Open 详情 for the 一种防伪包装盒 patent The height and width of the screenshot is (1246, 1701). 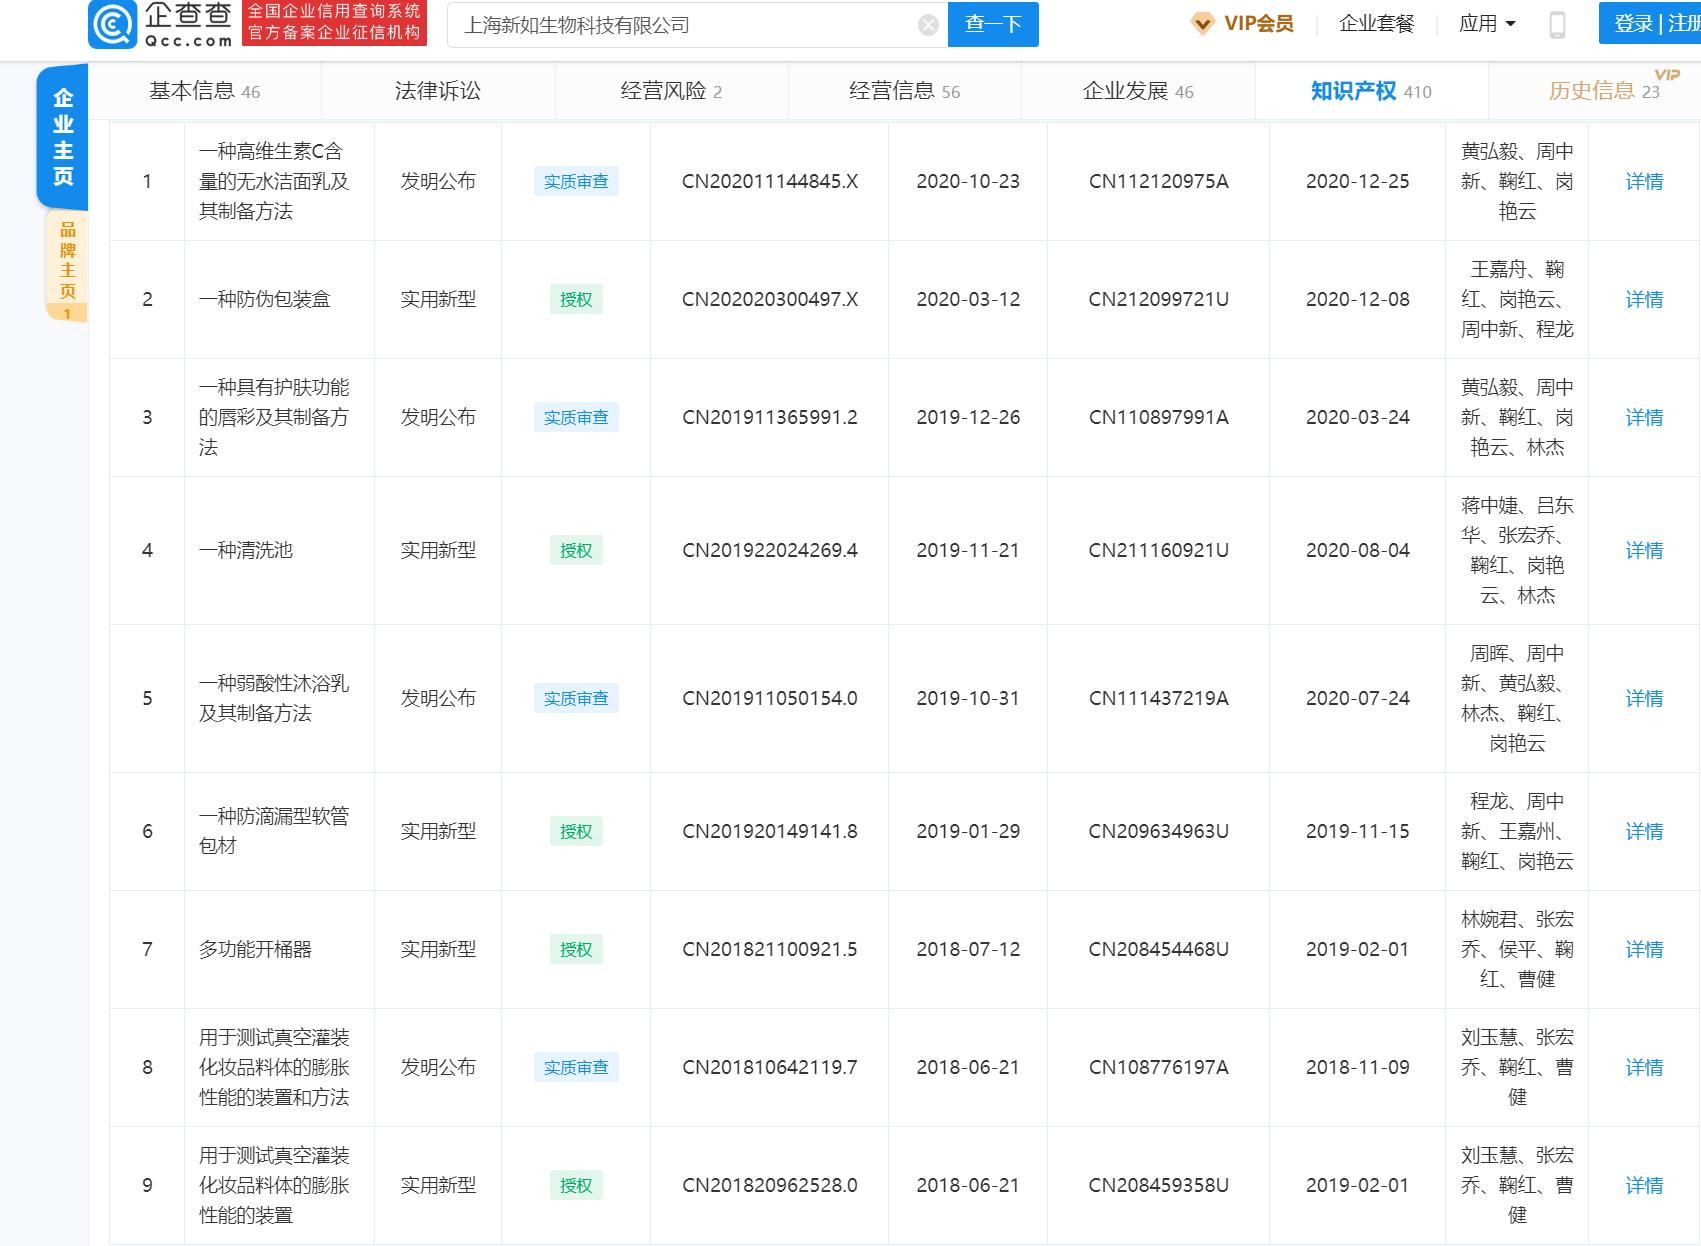1643,299
